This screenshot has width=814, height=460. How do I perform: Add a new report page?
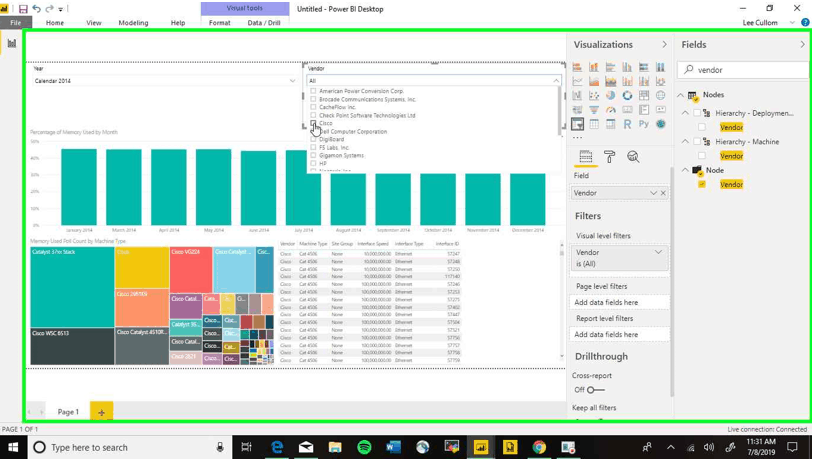(101, 412)
